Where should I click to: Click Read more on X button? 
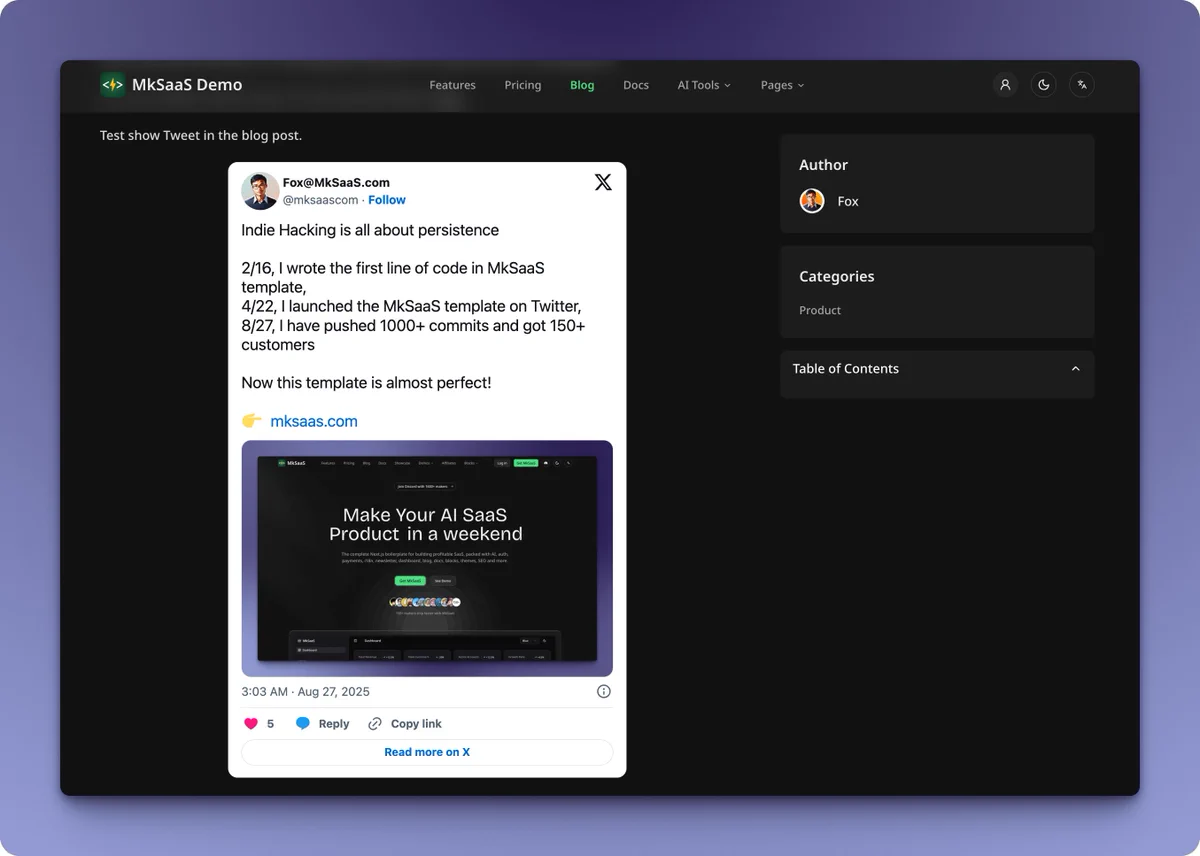pyautogui.click(x=427, y=752)
